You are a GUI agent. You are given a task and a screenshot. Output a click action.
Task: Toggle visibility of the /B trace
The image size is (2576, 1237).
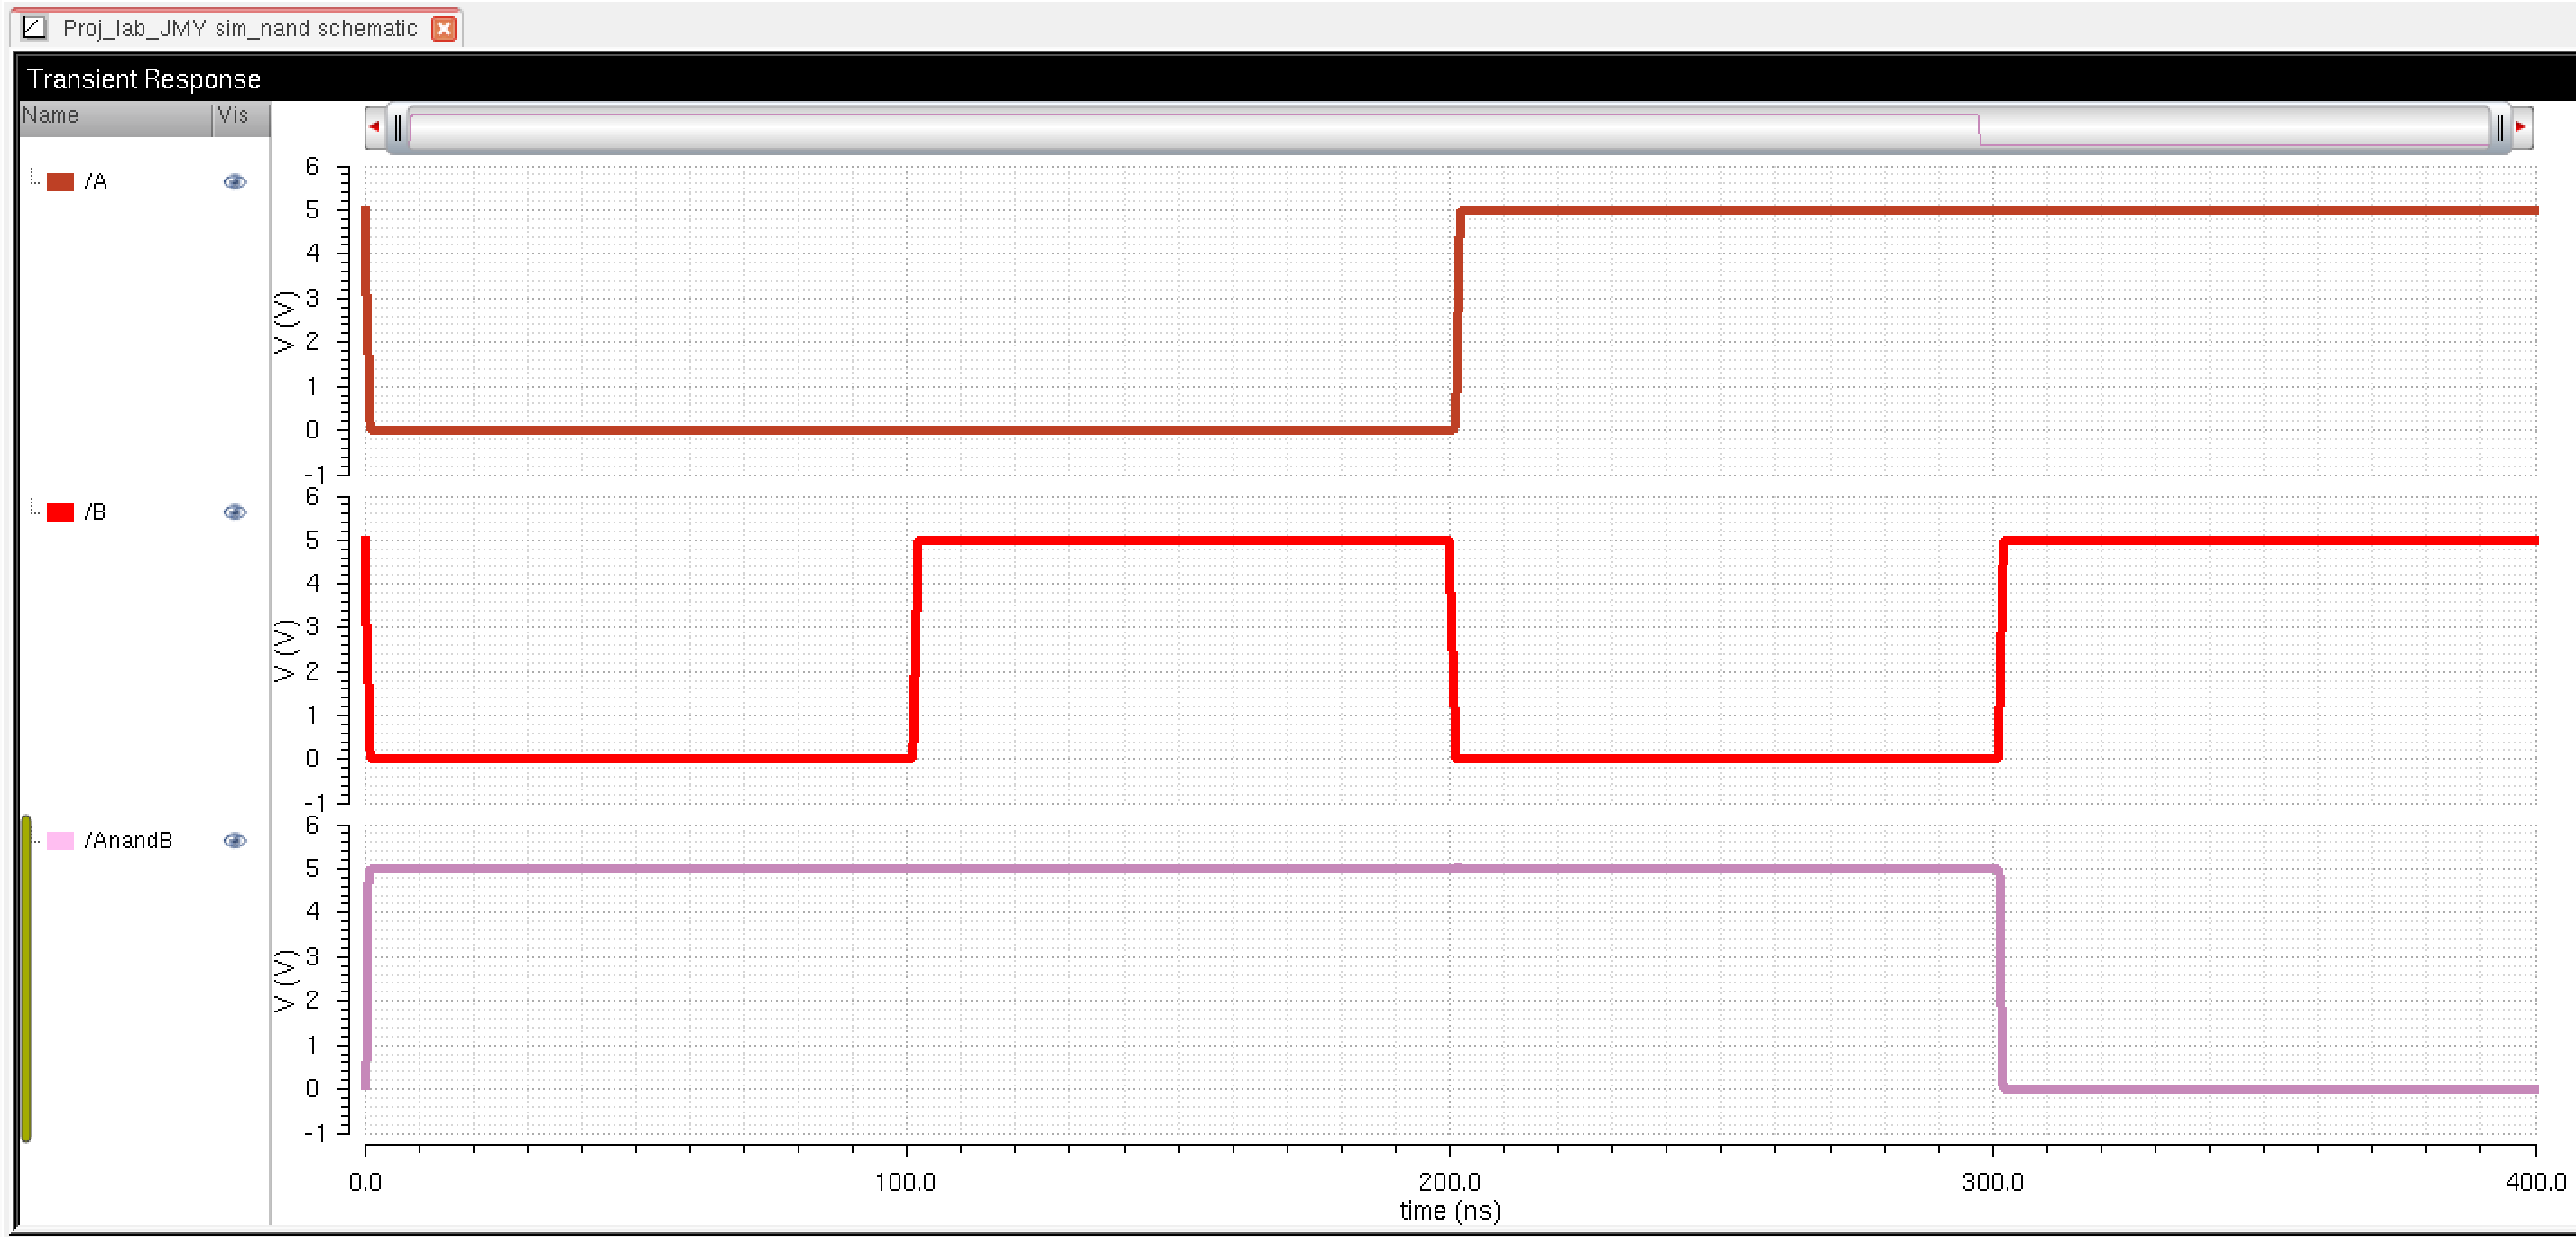tap(235, 512)
